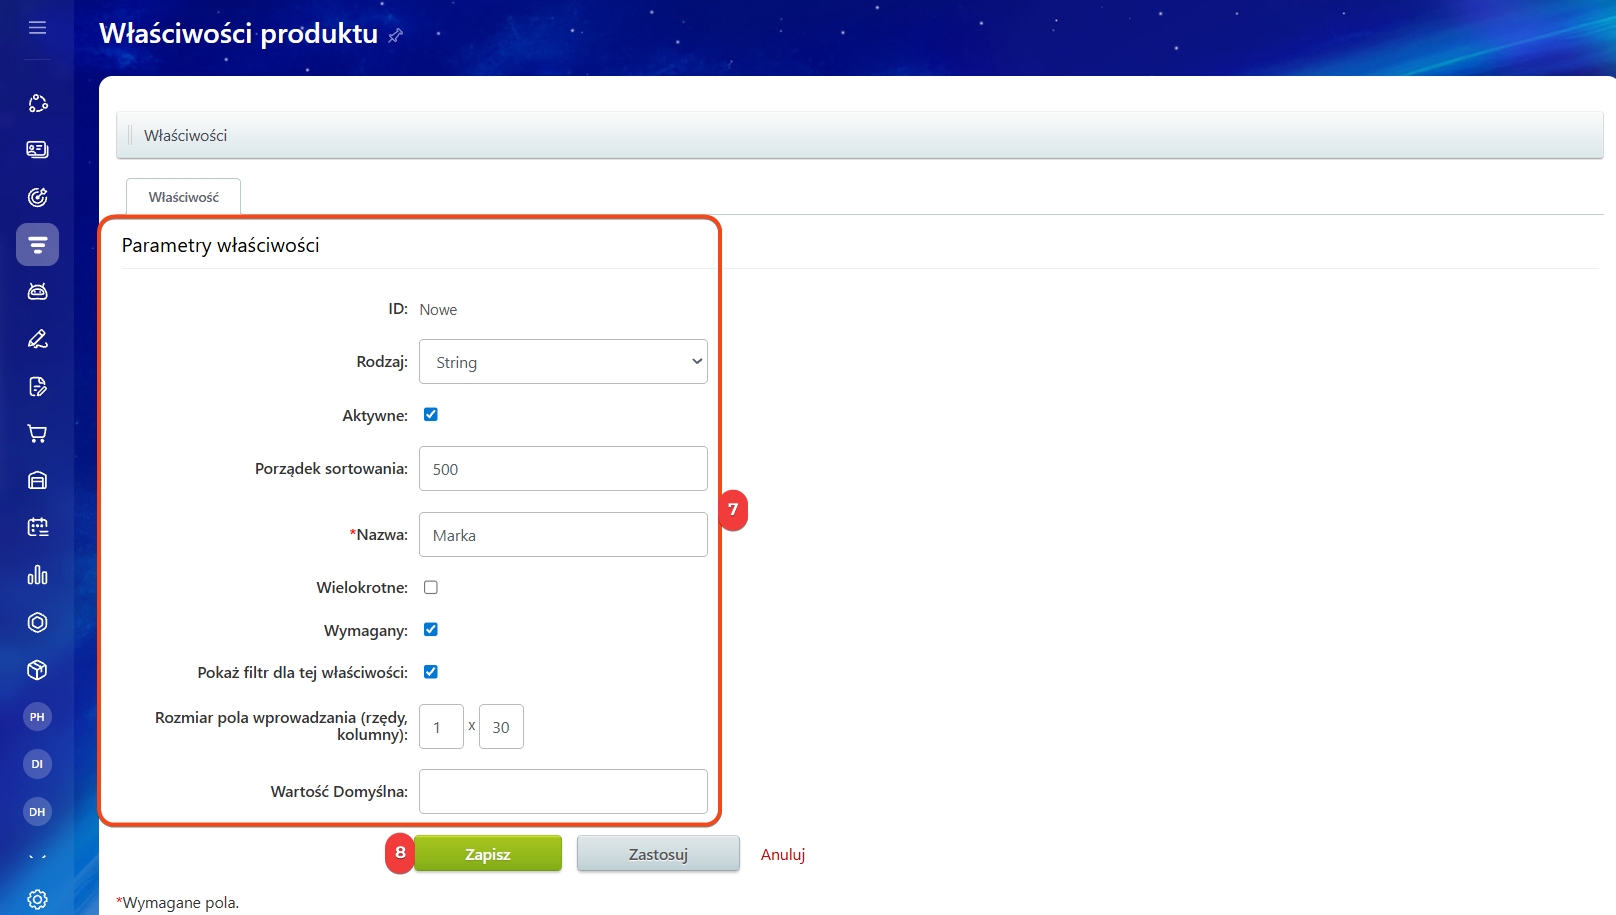Pin the Właściwości produktu page
The image size is (1616, 915).
[396, 35]
